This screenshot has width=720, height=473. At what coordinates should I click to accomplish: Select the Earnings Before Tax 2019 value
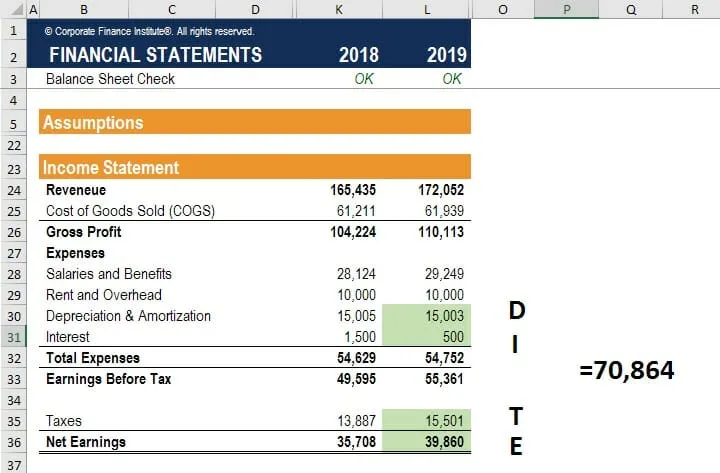(x=444, y=379)
